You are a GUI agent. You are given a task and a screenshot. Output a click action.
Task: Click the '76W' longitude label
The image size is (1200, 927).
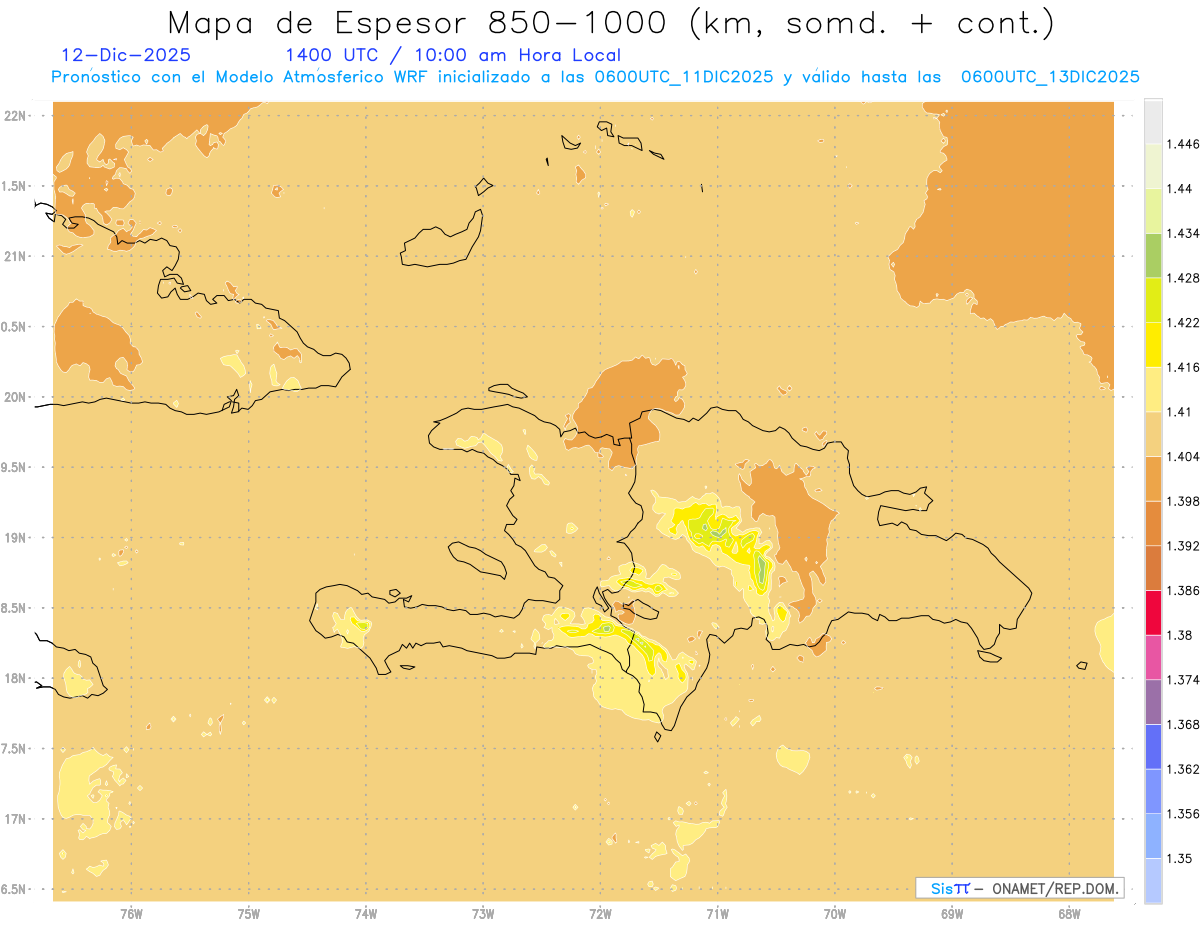(x=131, y=914)
